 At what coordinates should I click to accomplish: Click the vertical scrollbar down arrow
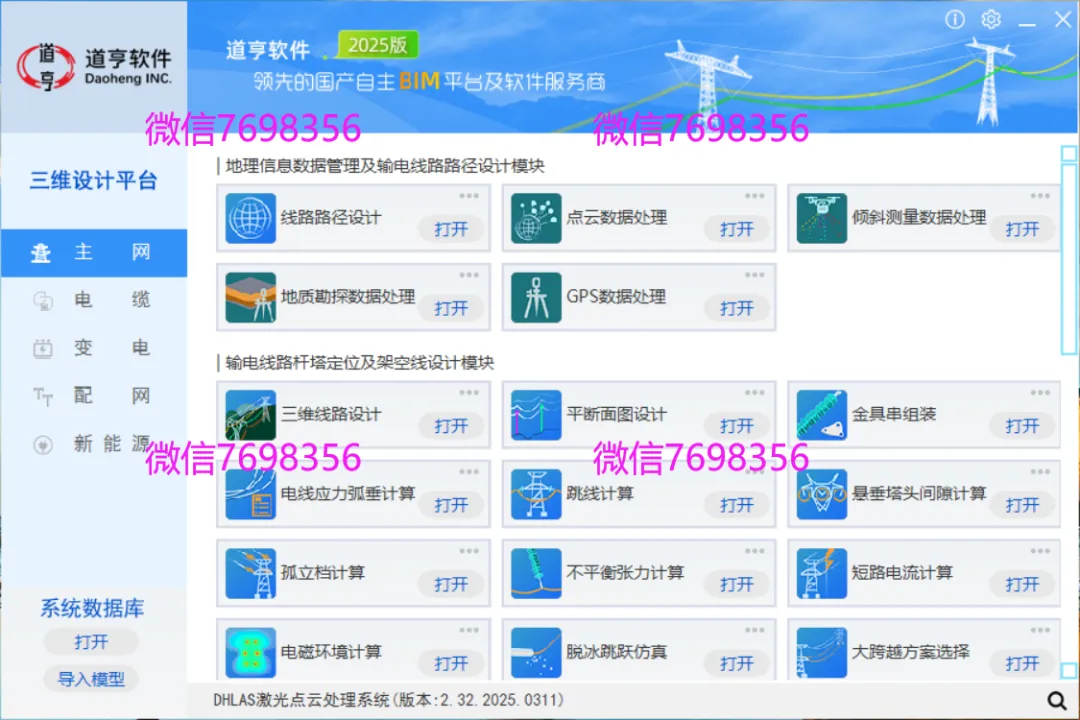pyautogui.click(x=1069, y=670)
